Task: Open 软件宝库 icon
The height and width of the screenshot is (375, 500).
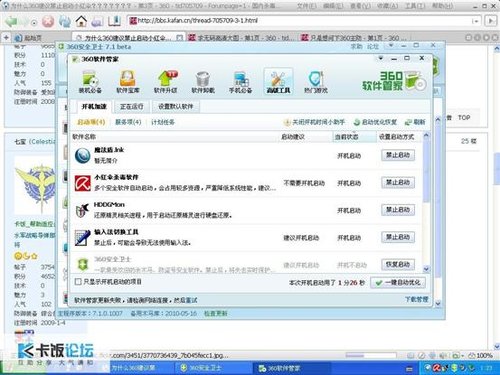Action: click(128, 82)
